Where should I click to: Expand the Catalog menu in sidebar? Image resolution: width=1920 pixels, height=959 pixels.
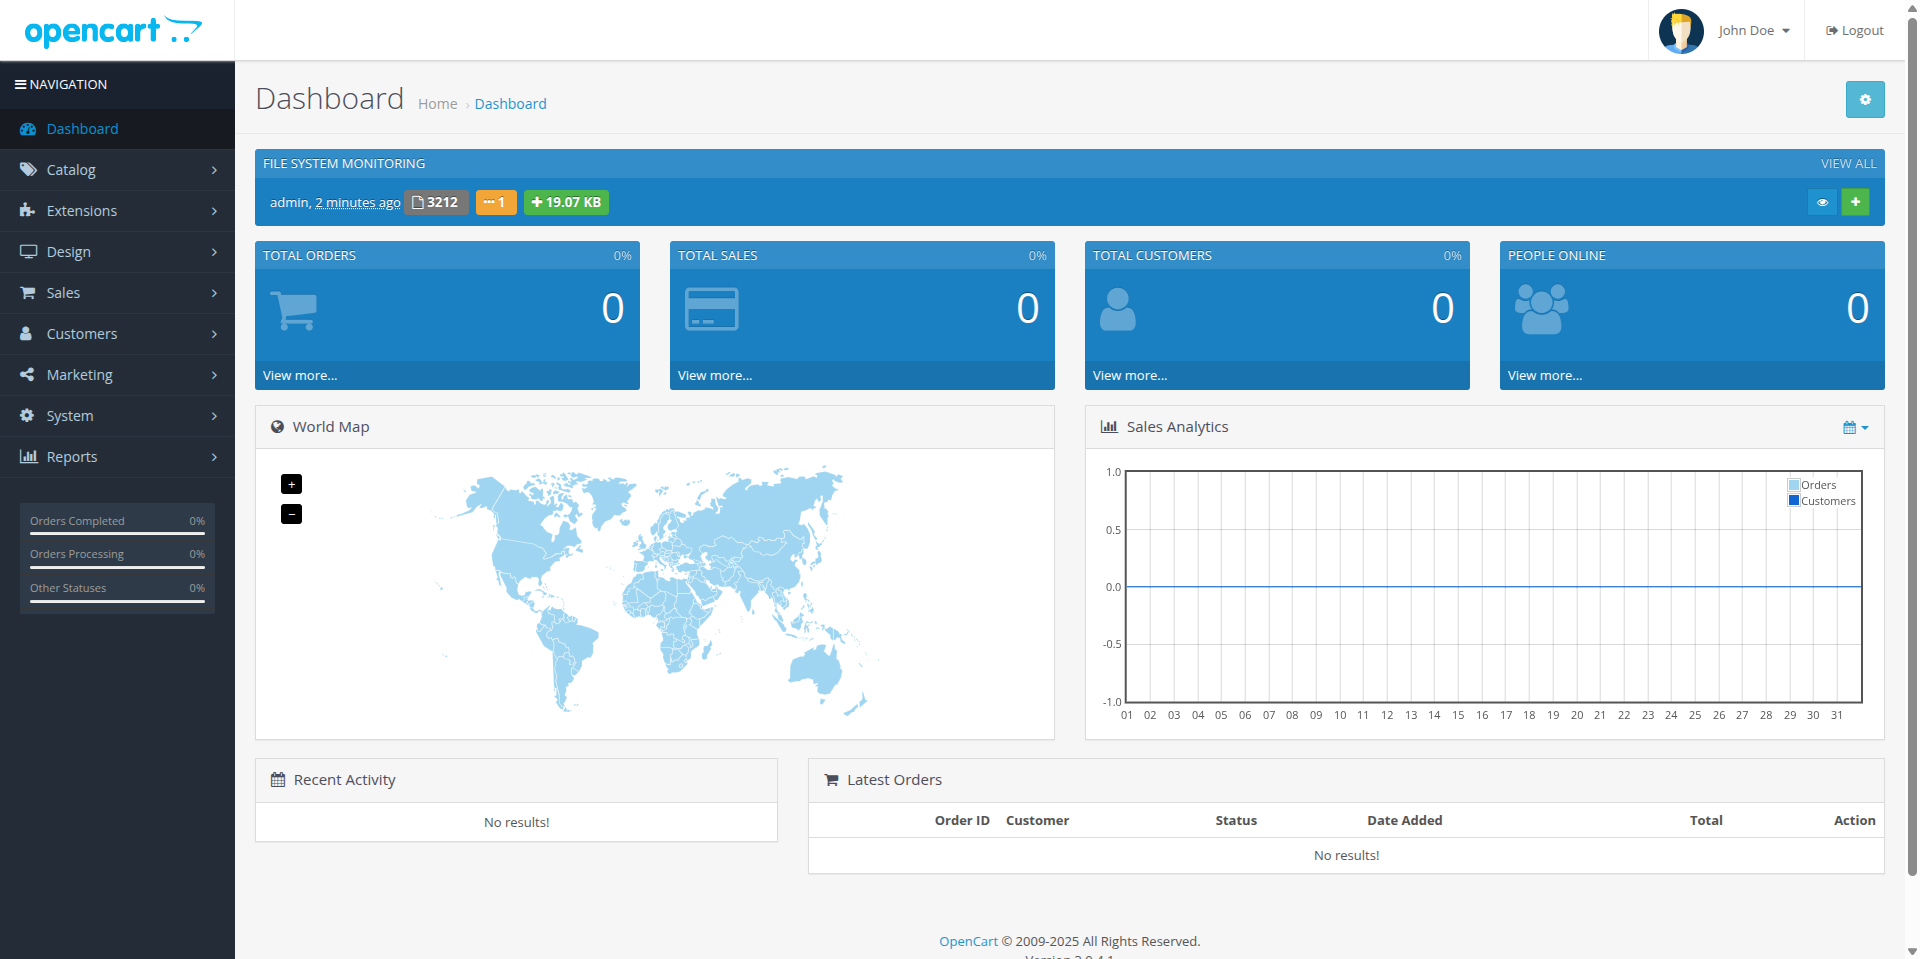(x=117, y=170)
